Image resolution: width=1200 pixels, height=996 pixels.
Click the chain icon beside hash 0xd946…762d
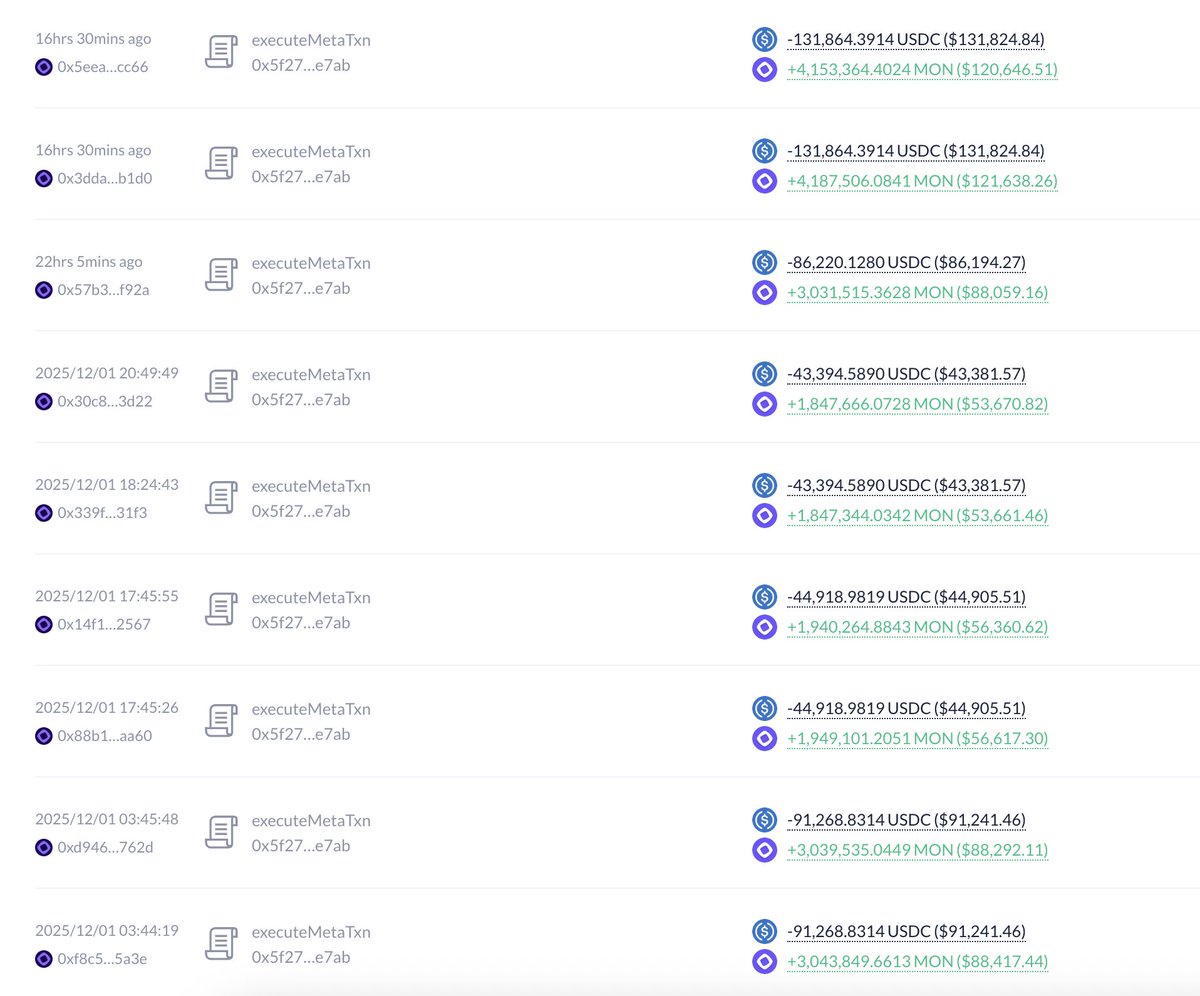coord(43,848)
